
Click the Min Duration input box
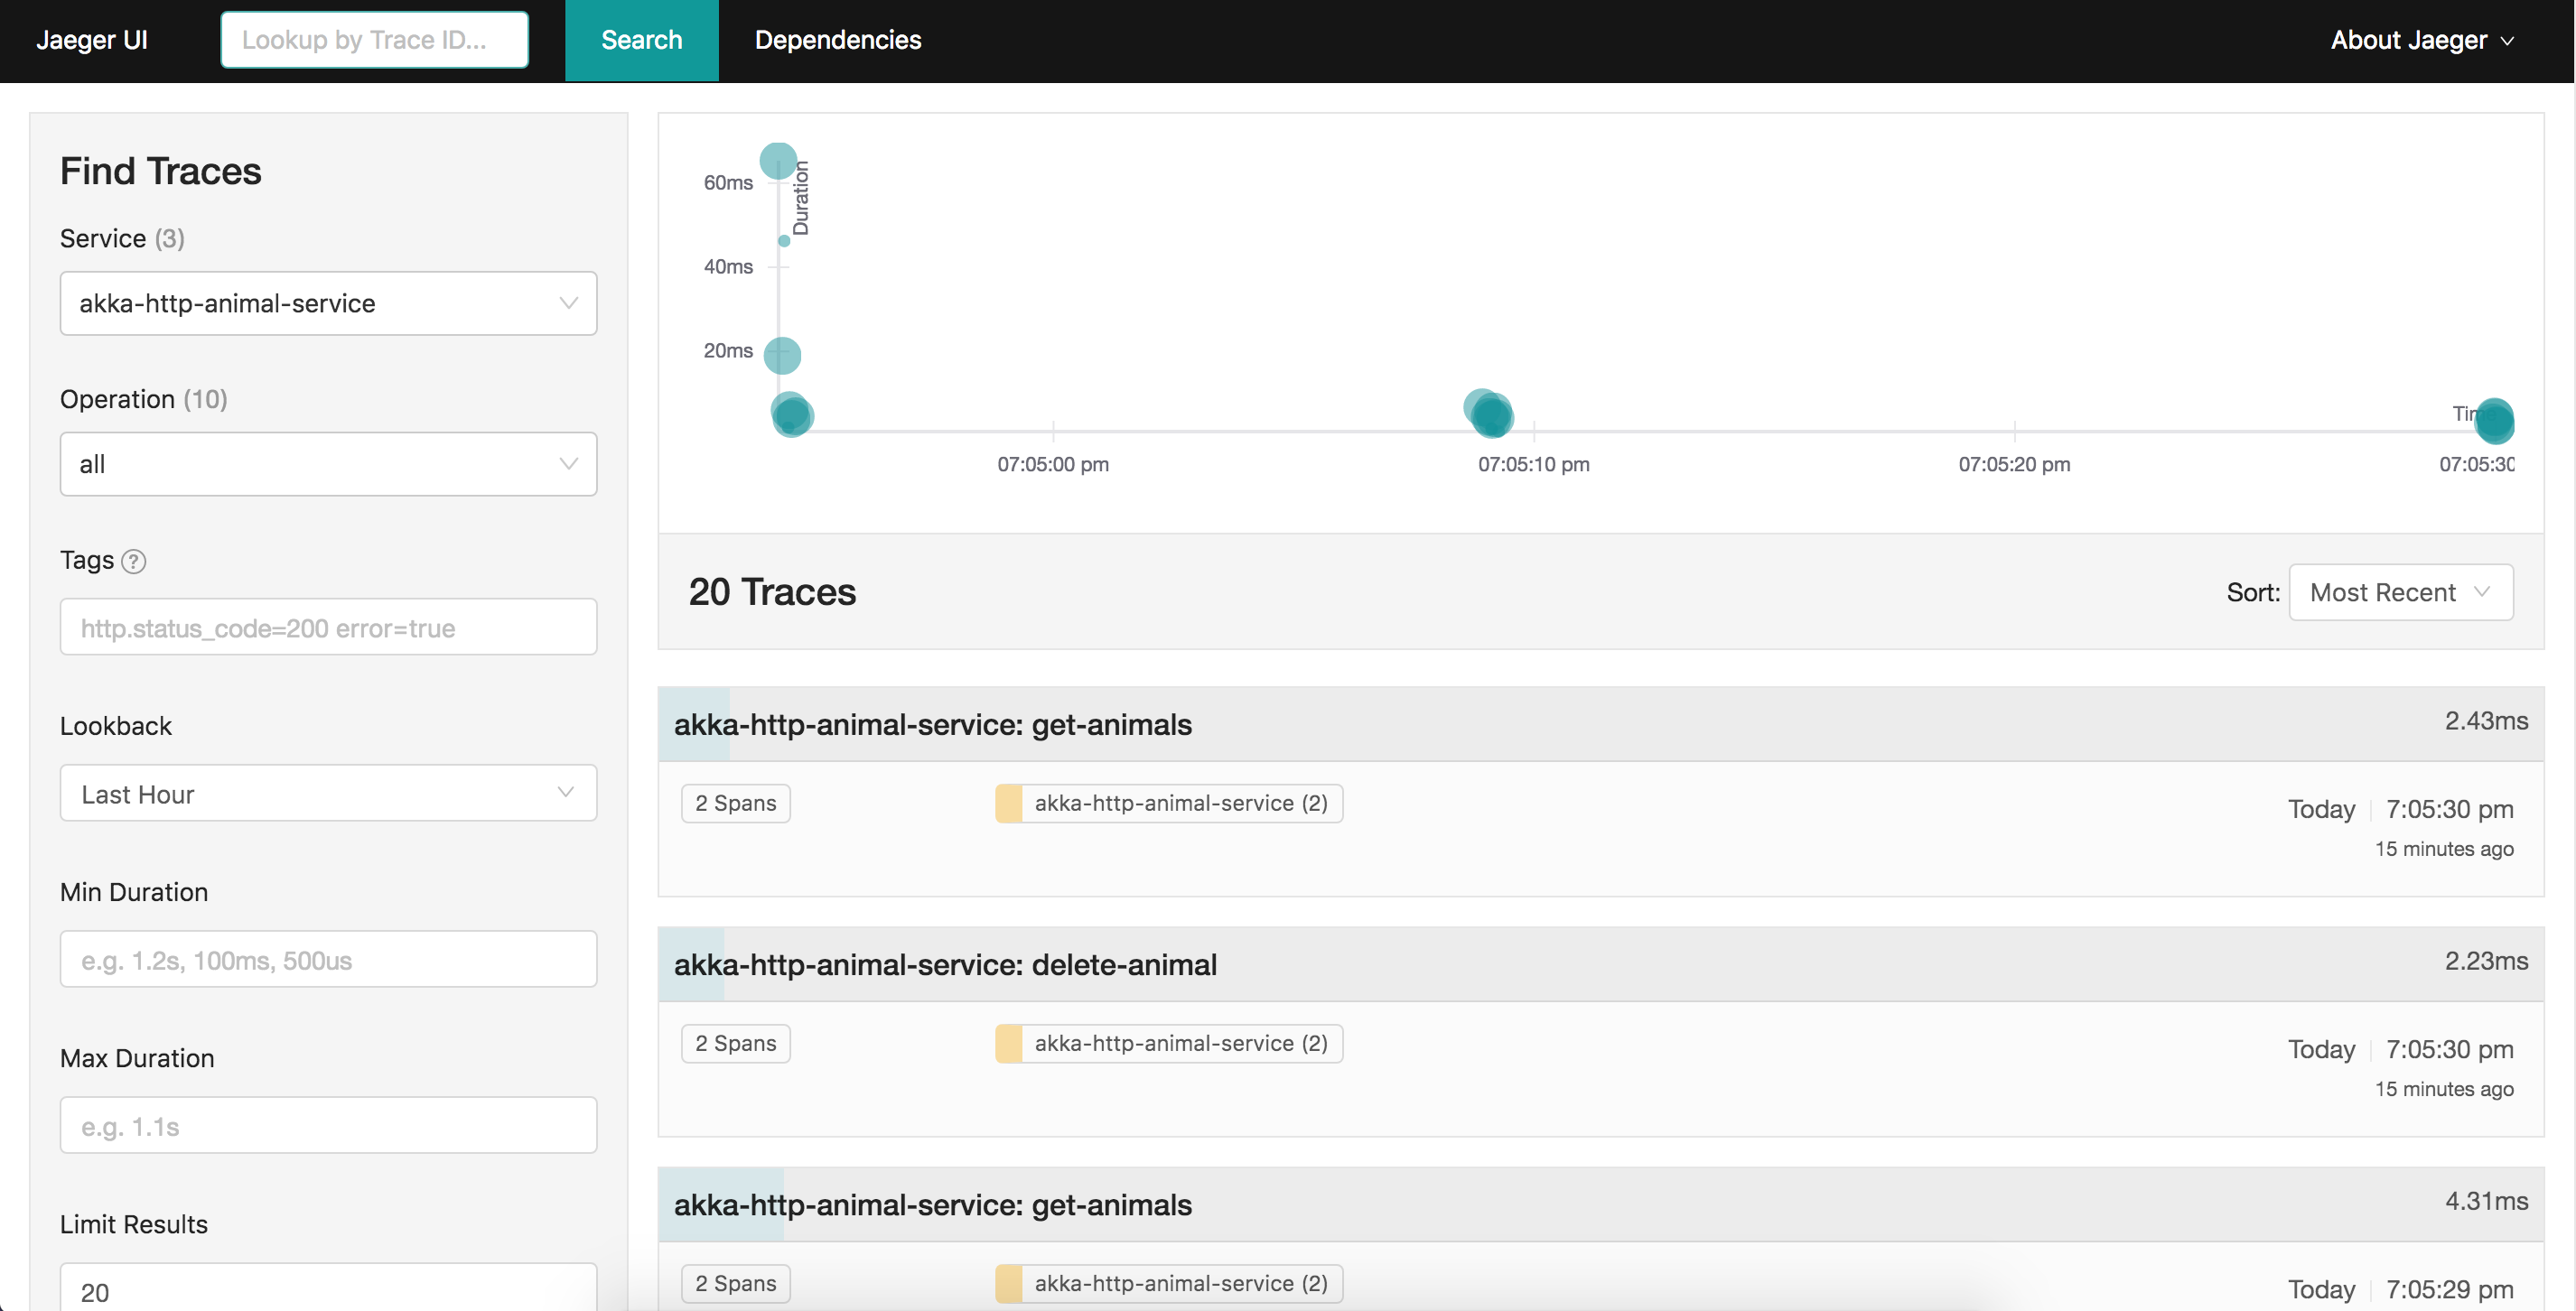328,960
